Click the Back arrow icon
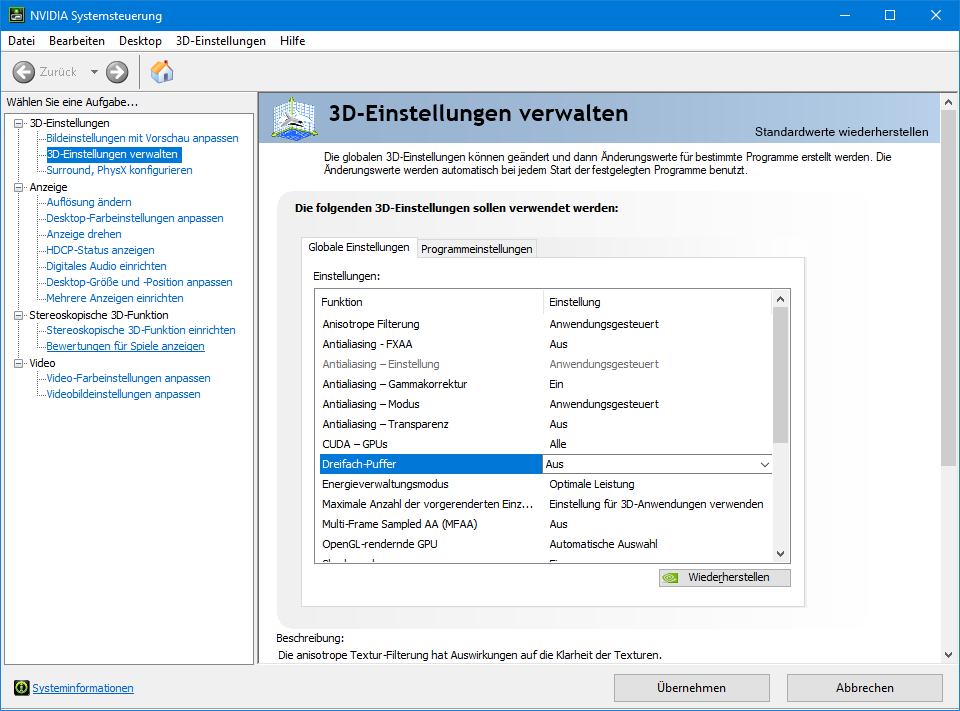Viewport: 960px width, 711px height. [x=24, y=72]
